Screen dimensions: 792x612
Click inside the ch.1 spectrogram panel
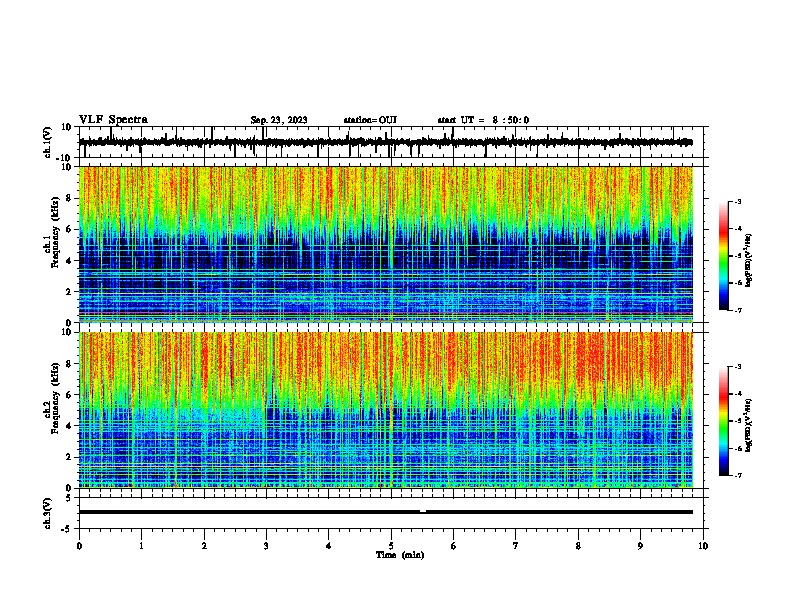[x=386, y=244]
